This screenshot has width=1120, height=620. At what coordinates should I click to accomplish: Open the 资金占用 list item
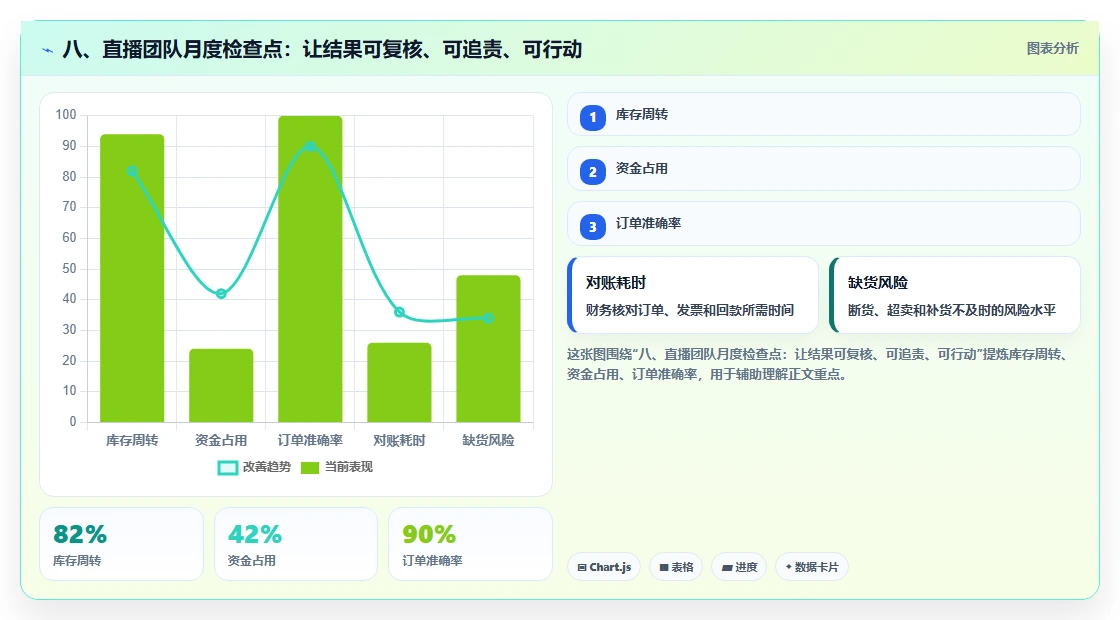(824, 169)
